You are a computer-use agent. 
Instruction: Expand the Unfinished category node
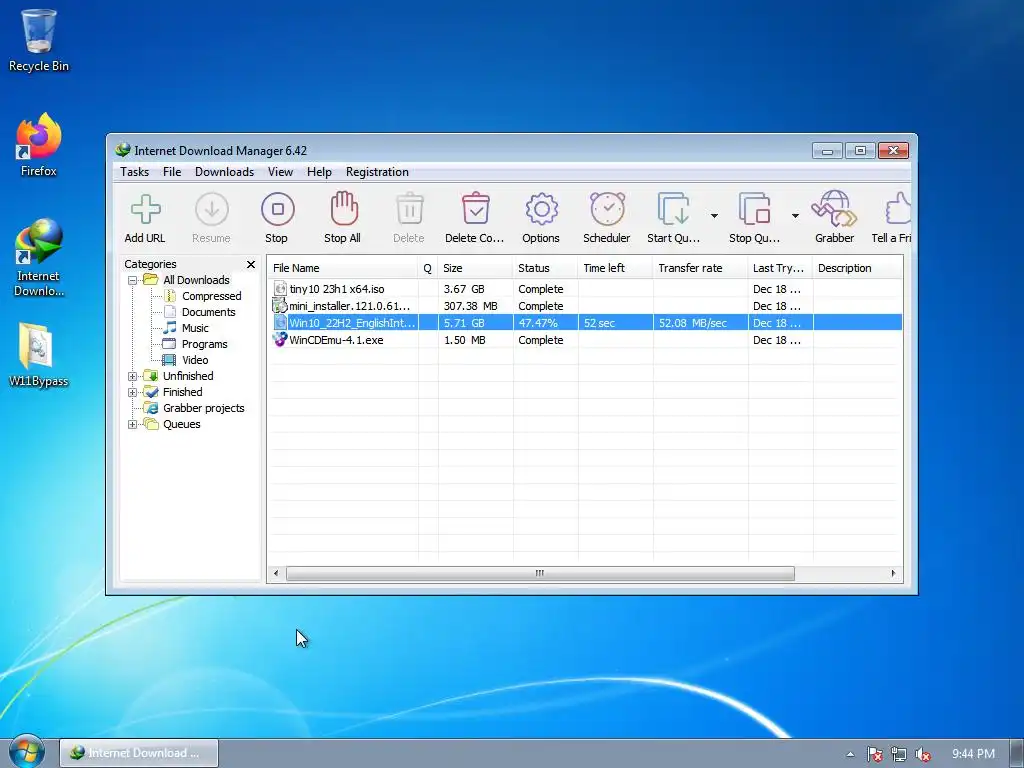pyautogui.click(x=133, y=376)
